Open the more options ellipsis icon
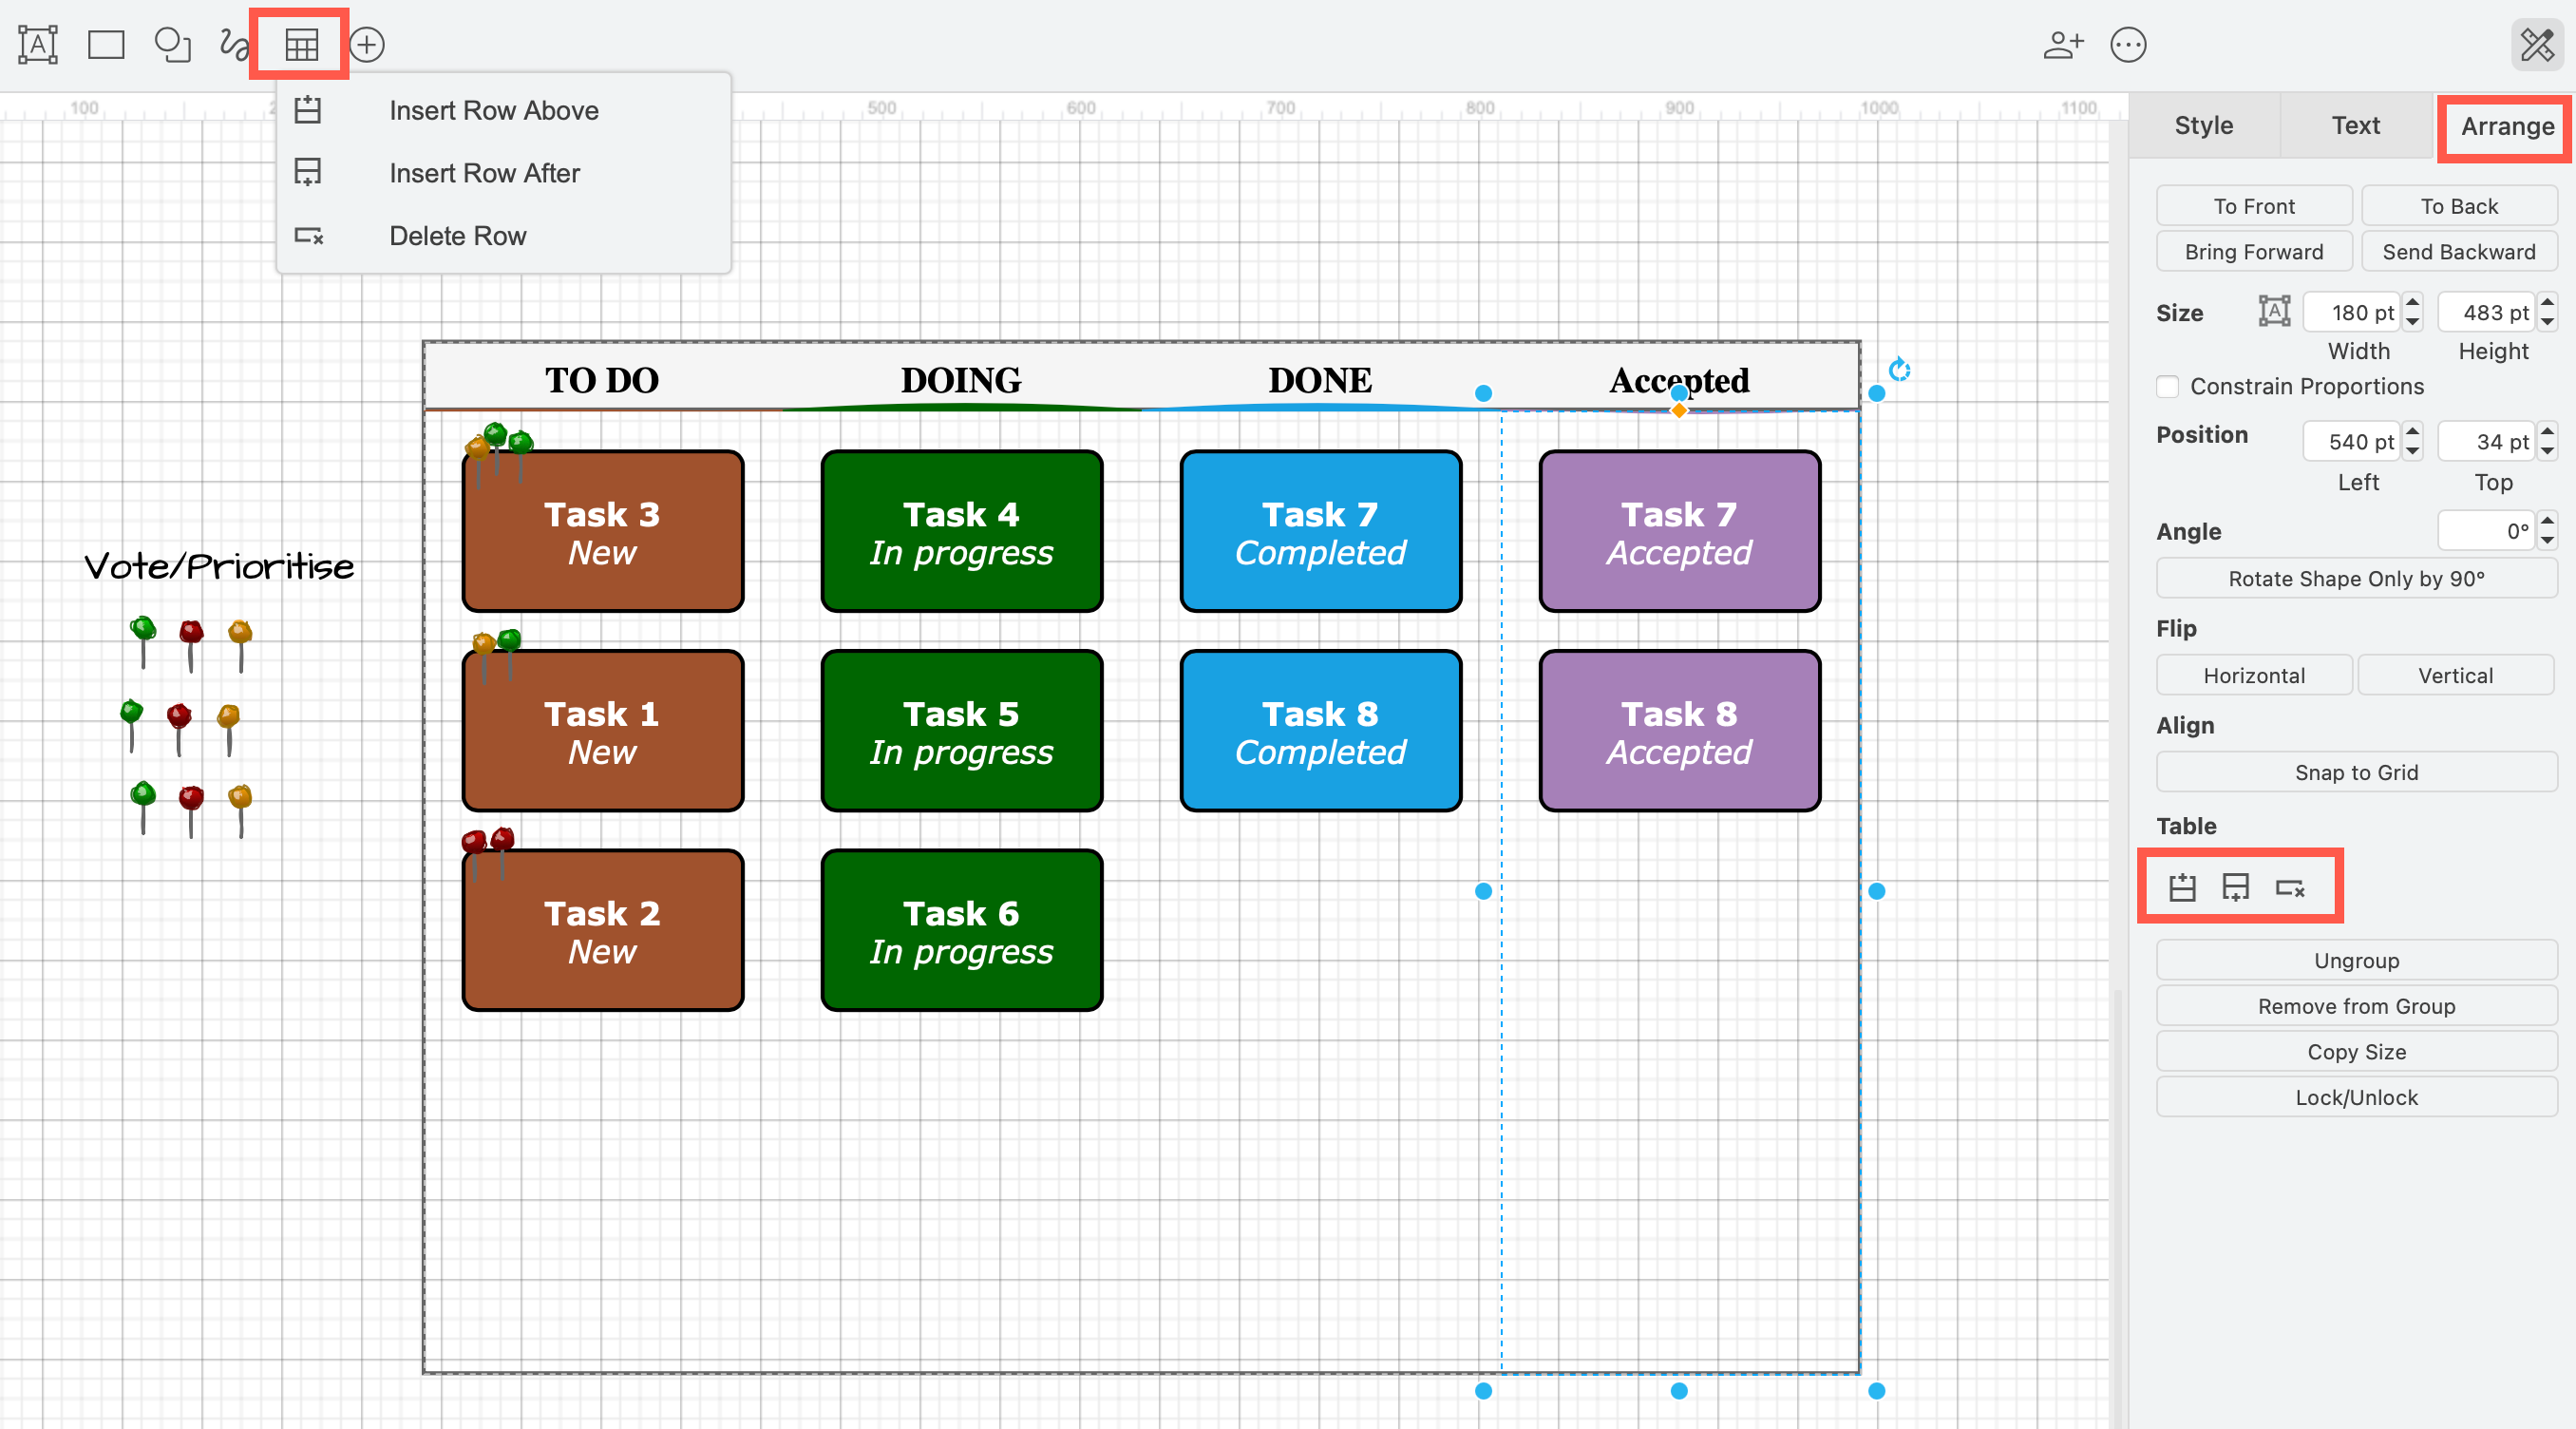This screenshot has height=1429, width=2576. pyautogui.click(x=2128, y=44)
